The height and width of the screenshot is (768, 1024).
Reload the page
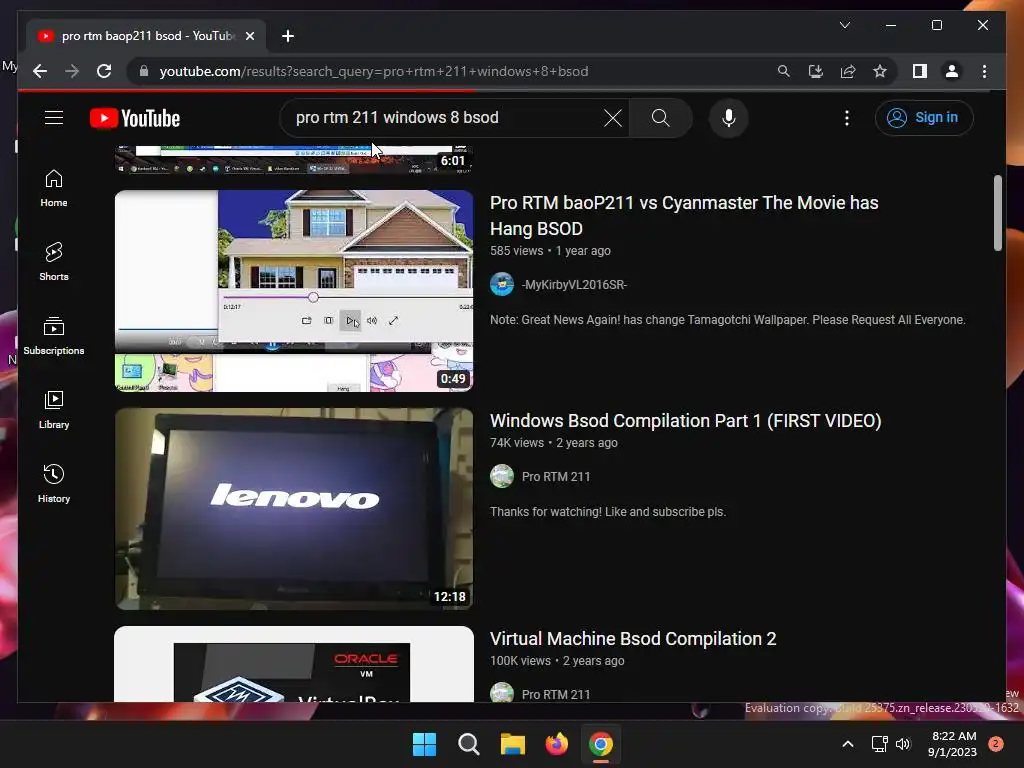point(104,71)
